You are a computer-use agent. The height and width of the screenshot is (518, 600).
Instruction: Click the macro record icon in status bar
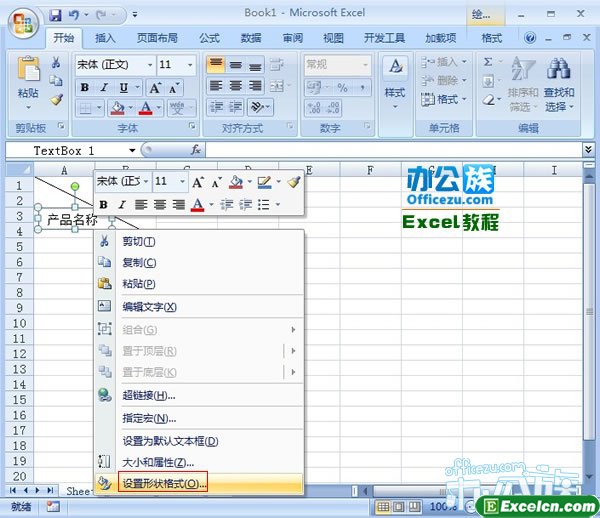53,507
